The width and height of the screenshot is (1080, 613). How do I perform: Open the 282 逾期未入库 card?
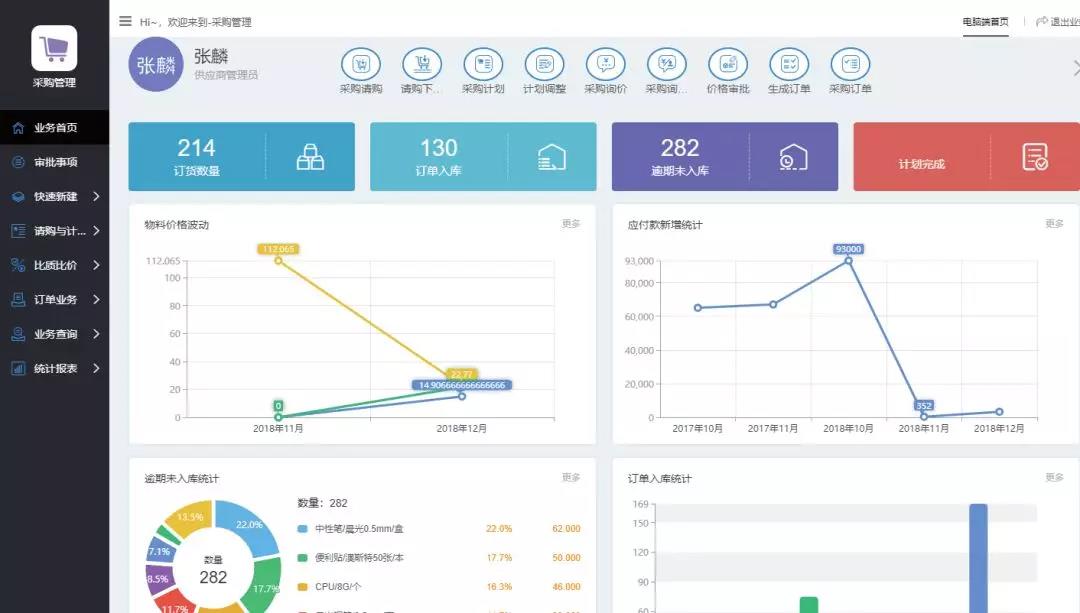click(x=725, y=157)
